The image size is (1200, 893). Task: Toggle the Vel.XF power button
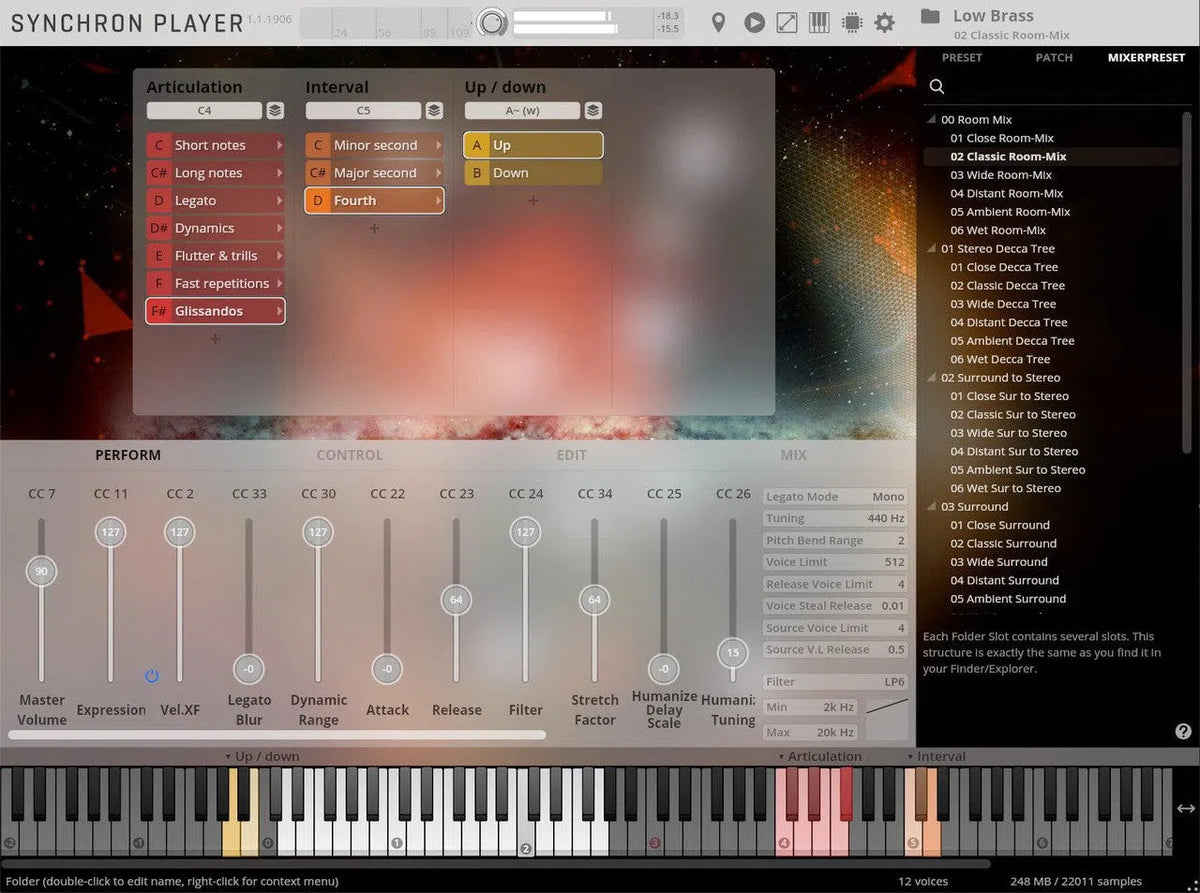coord(152,676)
